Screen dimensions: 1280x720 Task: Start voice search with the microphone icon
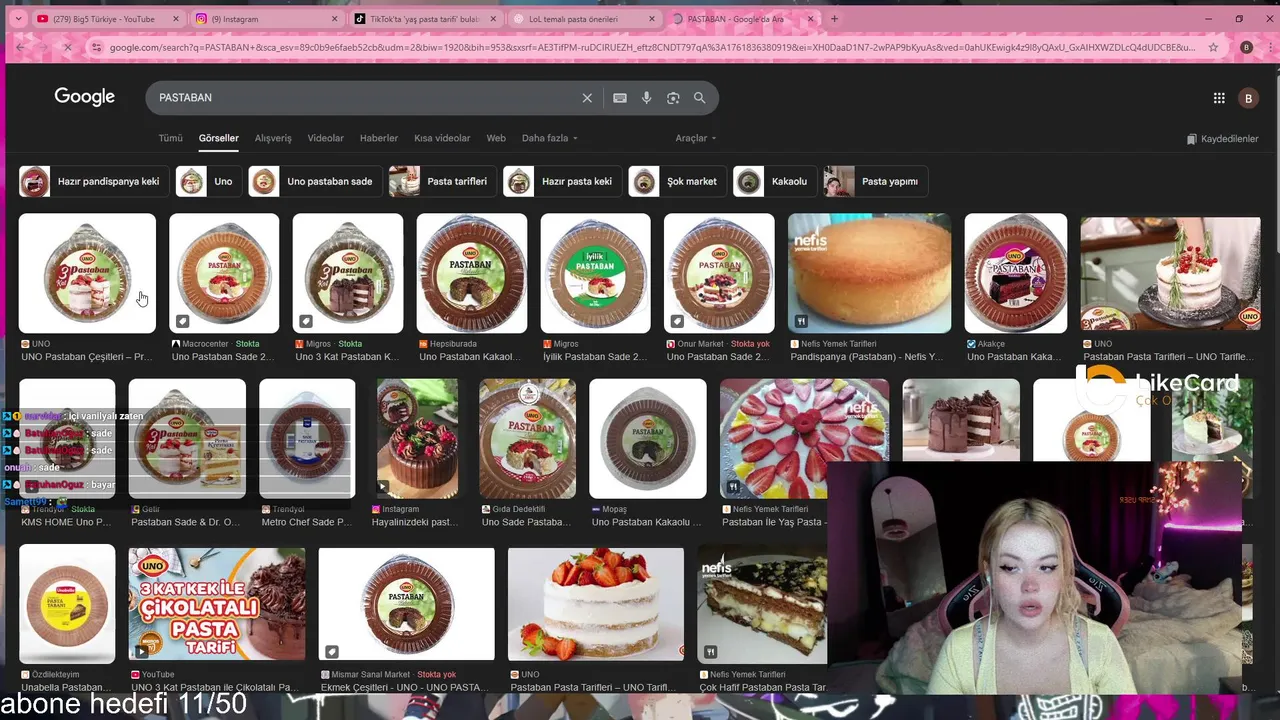click(x=646, y=98)
